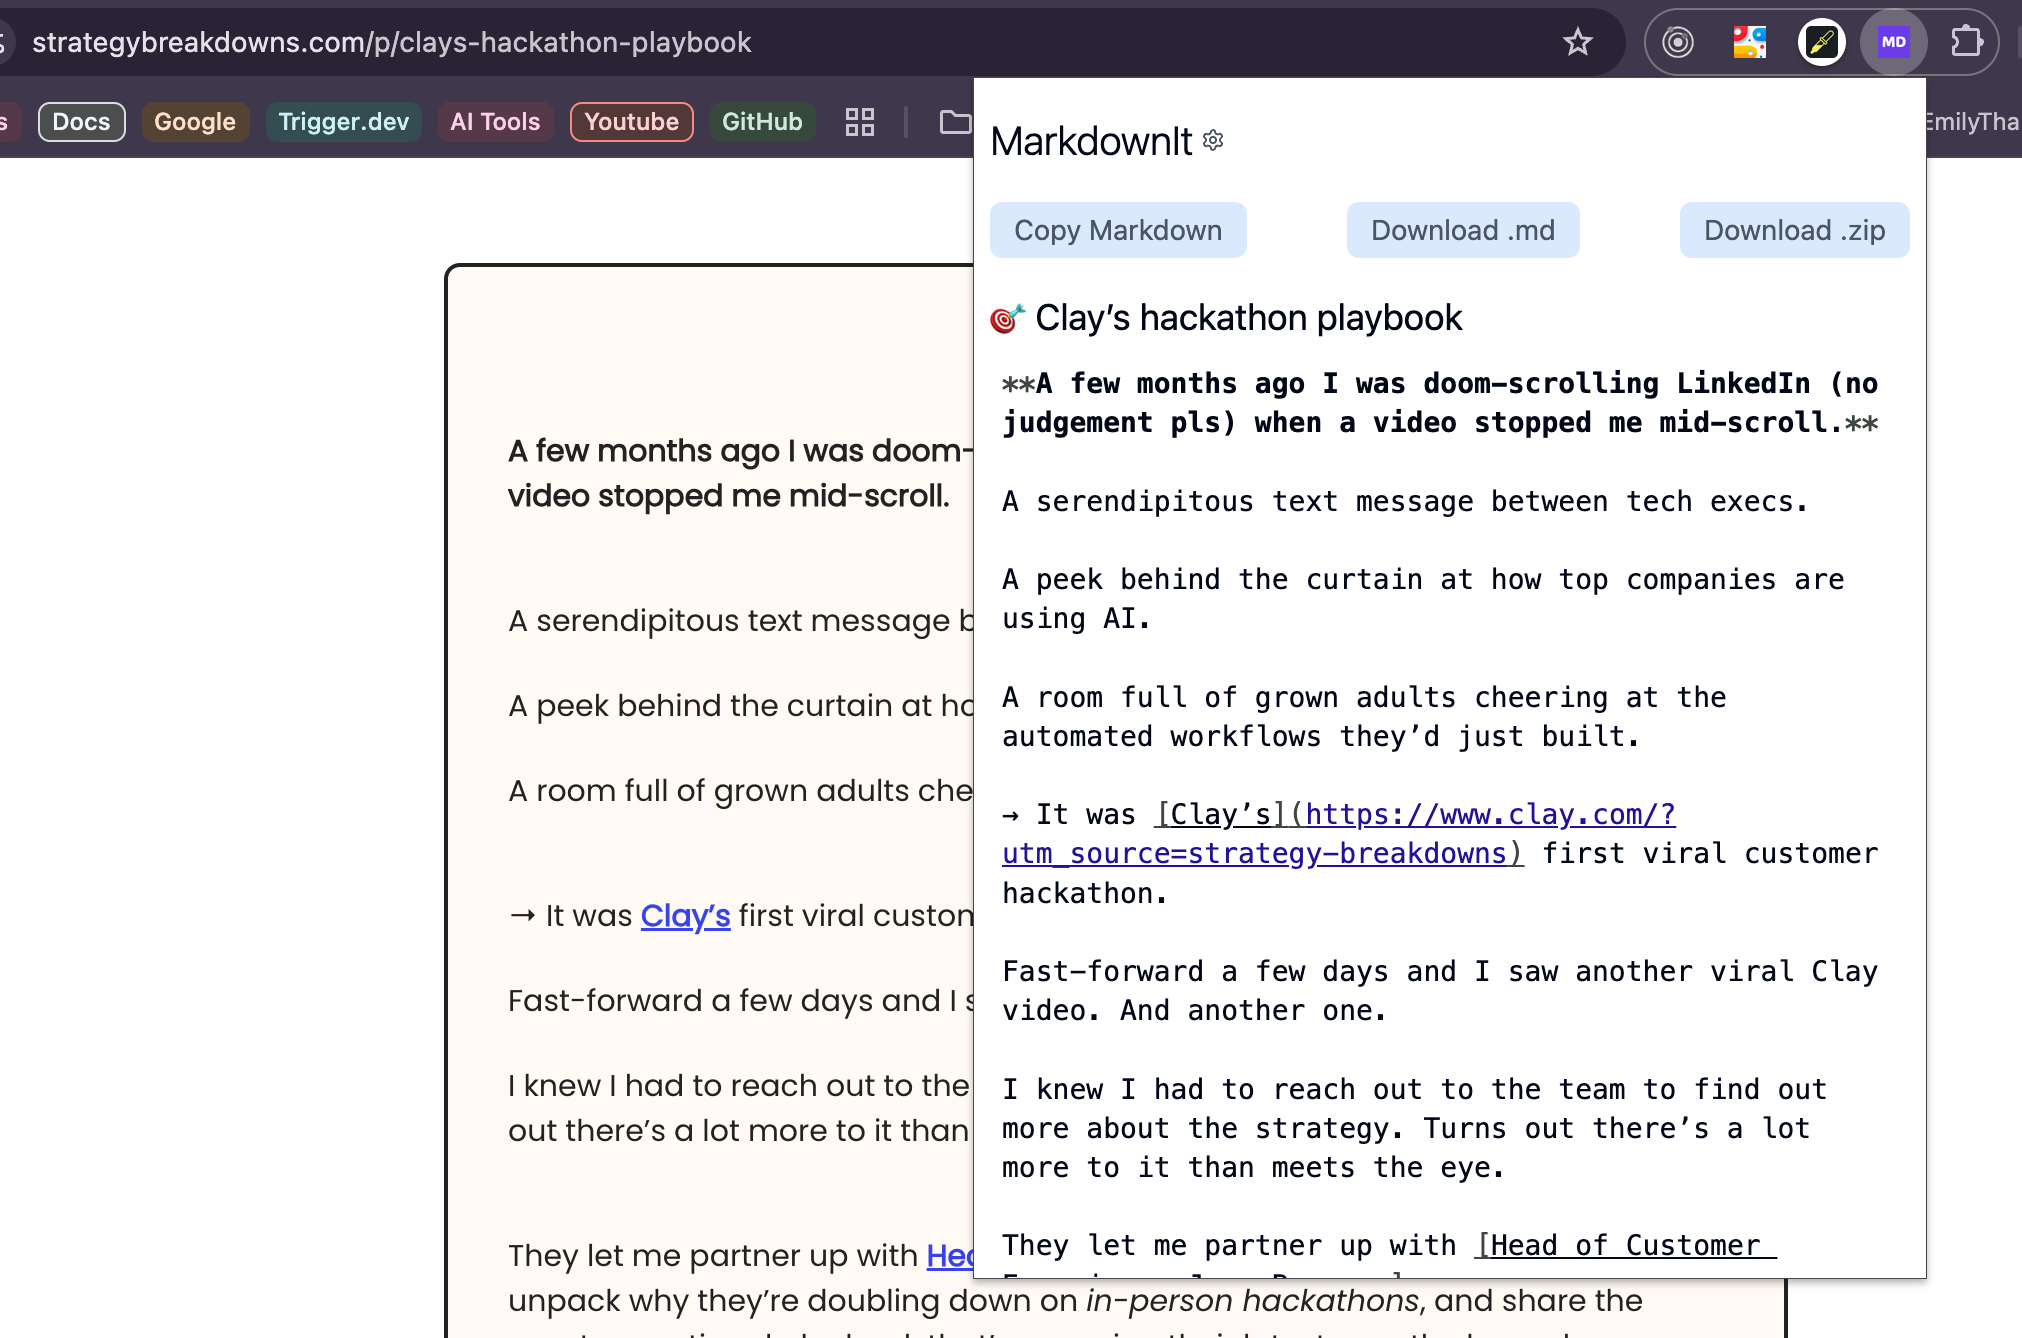Expand the AI Tools tab group
2022x1338 pixels.
point(494,122)
